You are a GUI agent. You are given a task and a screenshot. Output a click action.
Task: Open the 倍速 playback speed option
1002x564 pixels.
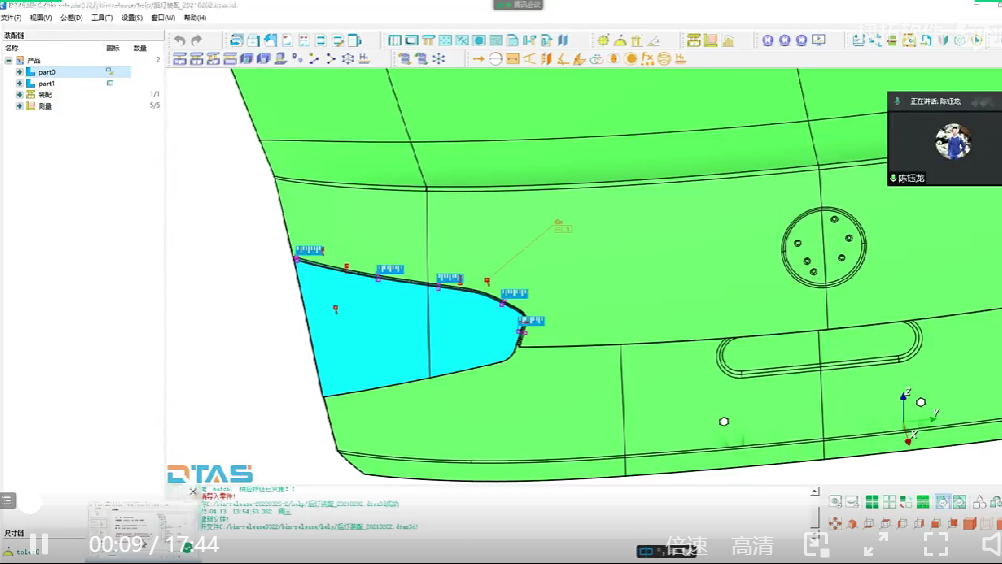686,545
